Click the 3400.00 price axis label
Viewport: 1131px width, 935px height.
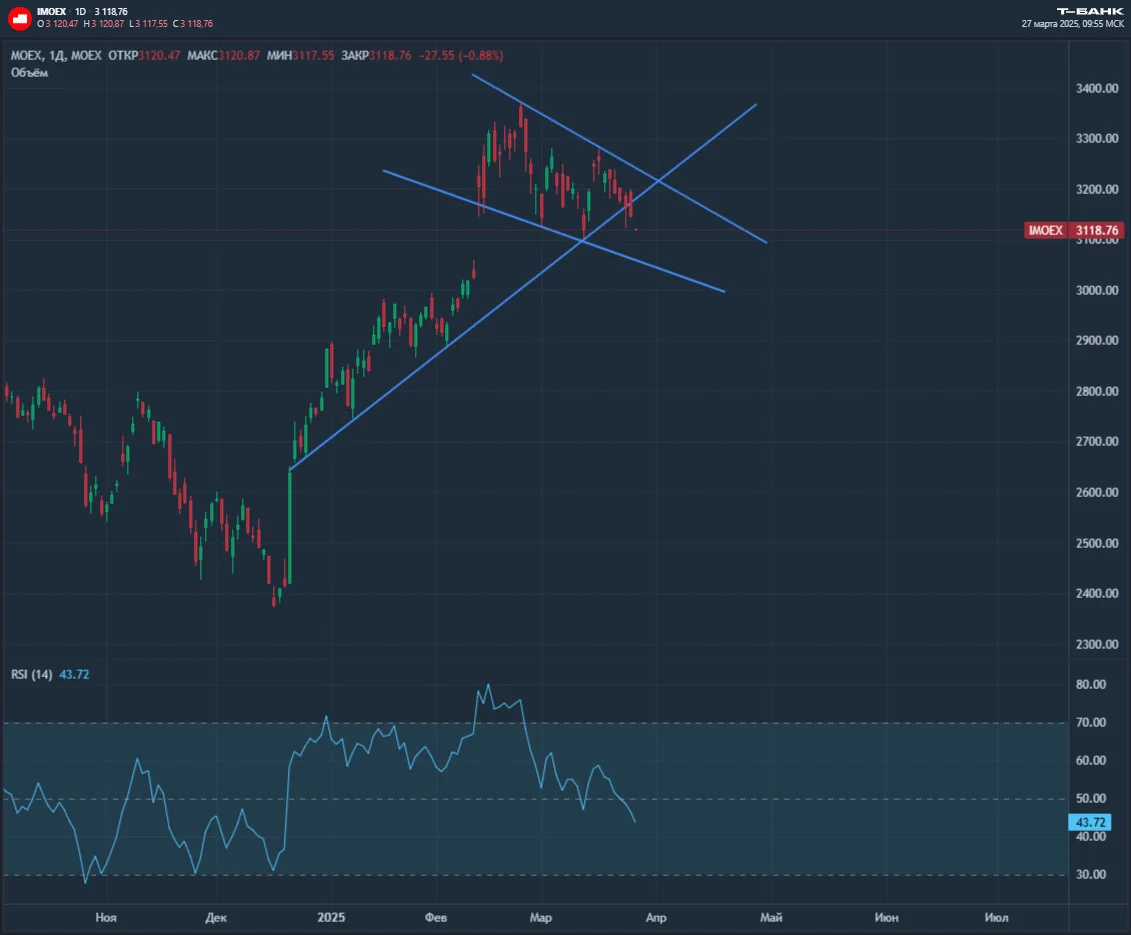click(1097, 88)
